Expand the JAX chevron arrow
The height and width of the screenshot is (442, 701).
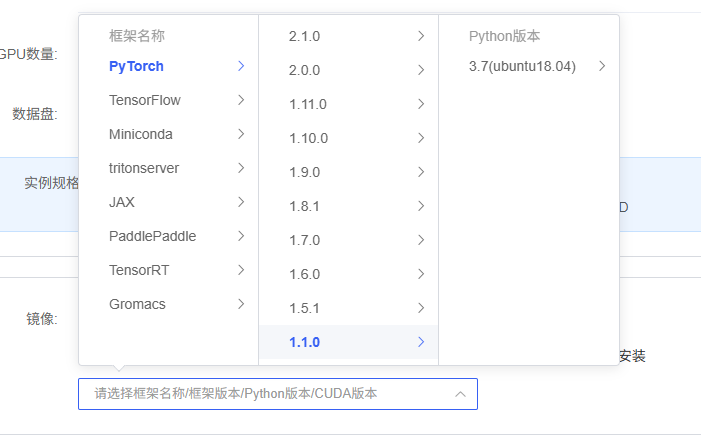[x=241, y=202]
